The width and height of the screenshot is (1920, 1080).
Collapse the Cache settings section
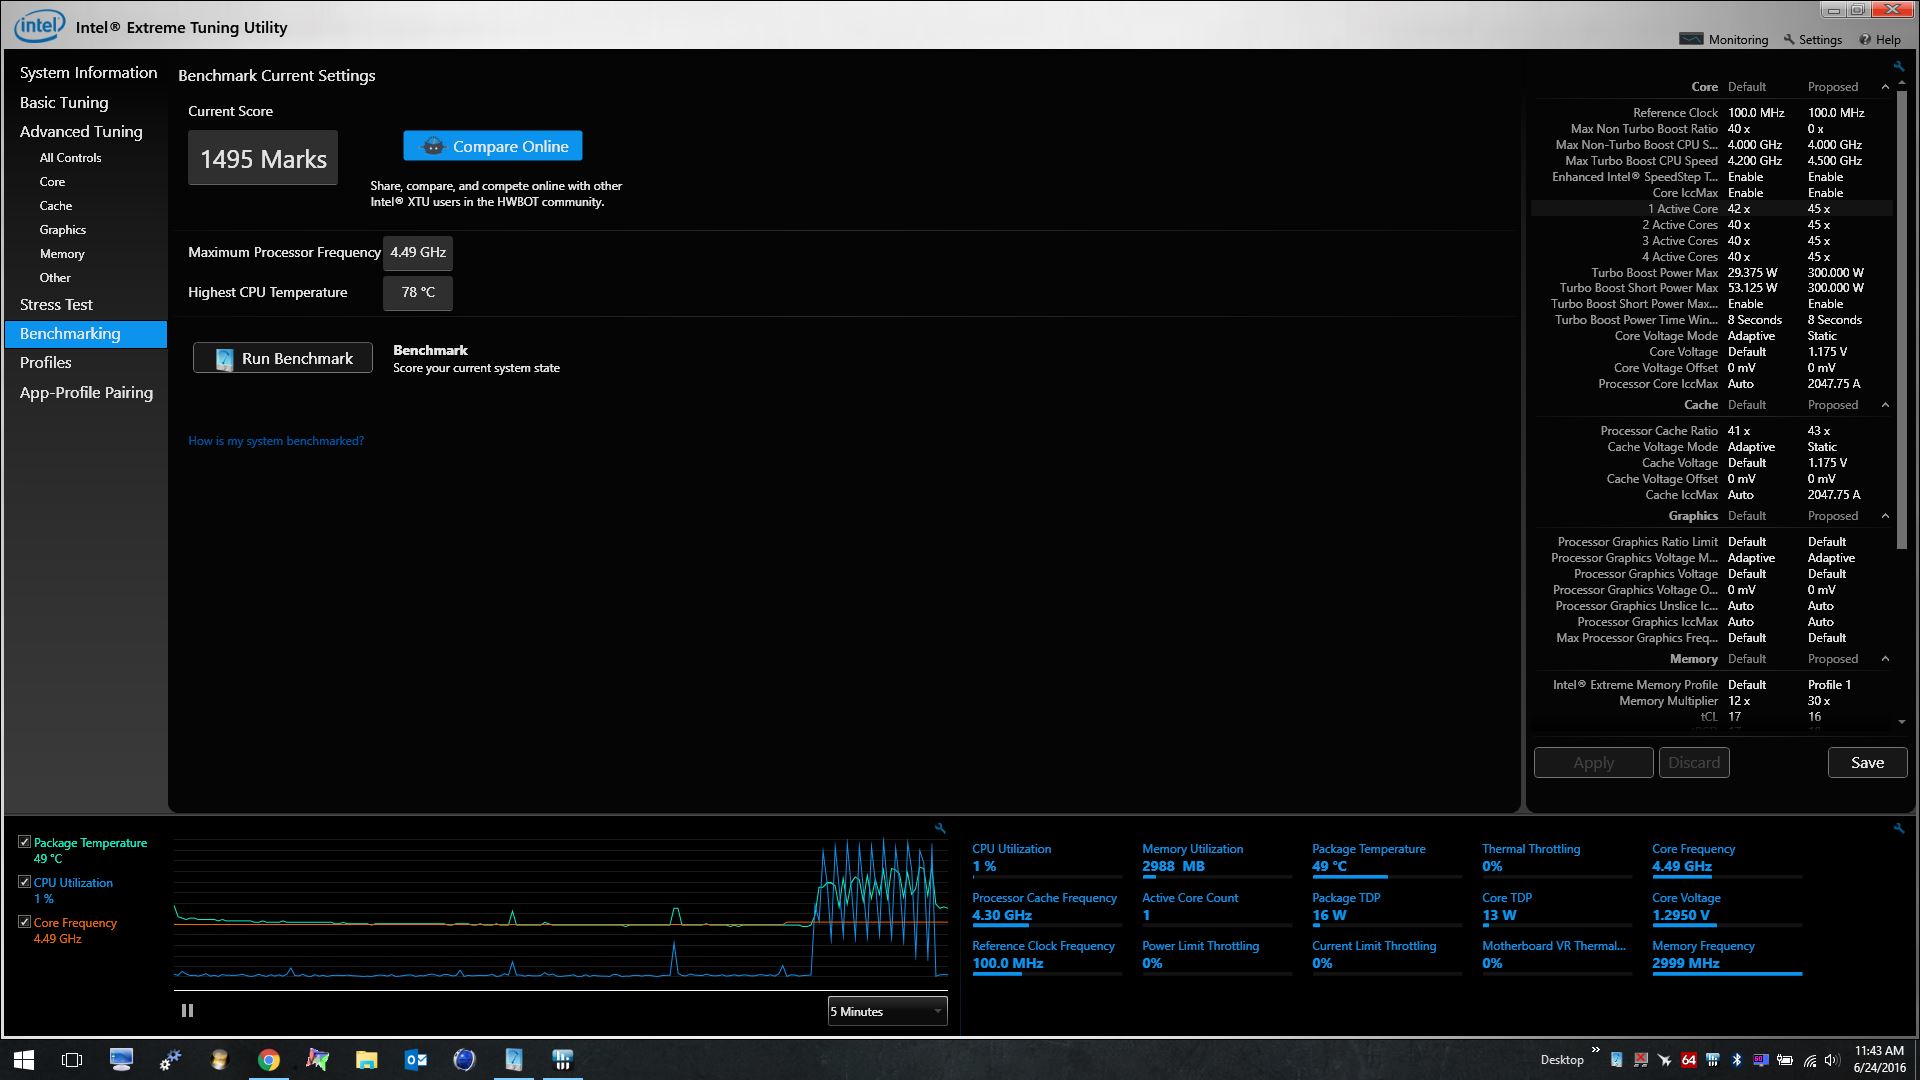coord(1885,405)
